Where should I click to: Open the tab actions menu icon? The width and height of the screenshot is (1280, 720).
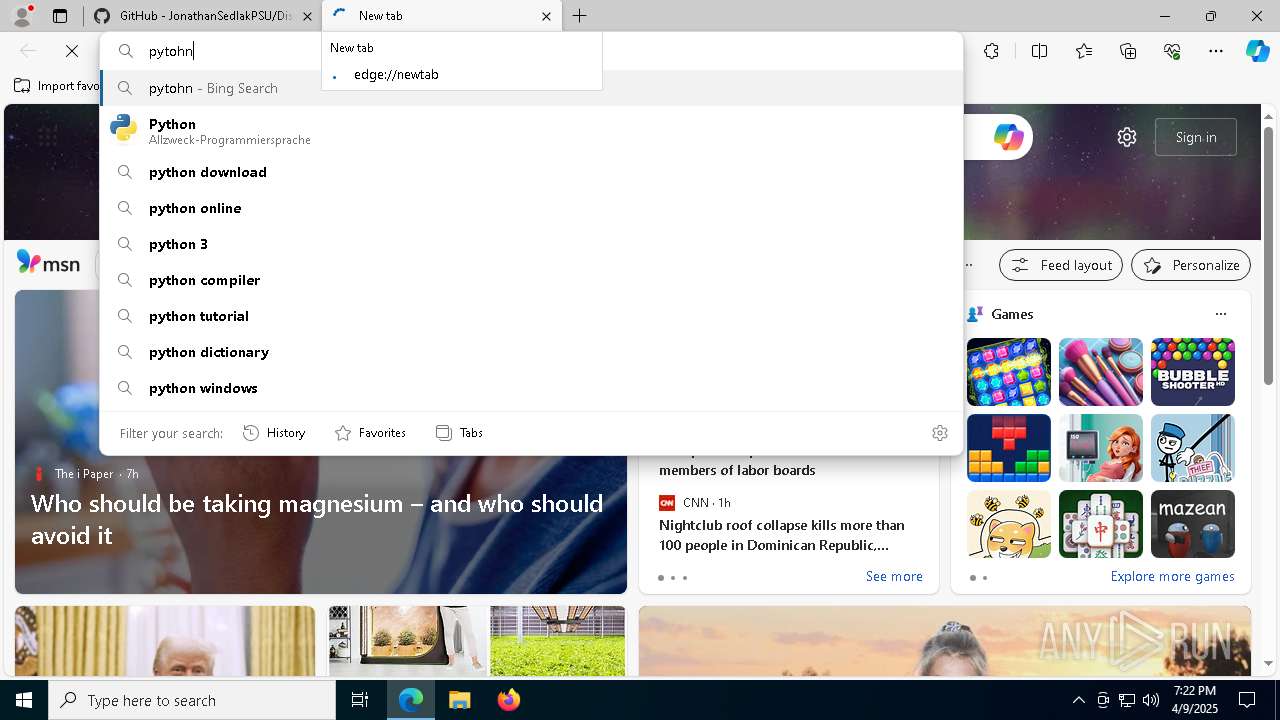click(60, 16)
